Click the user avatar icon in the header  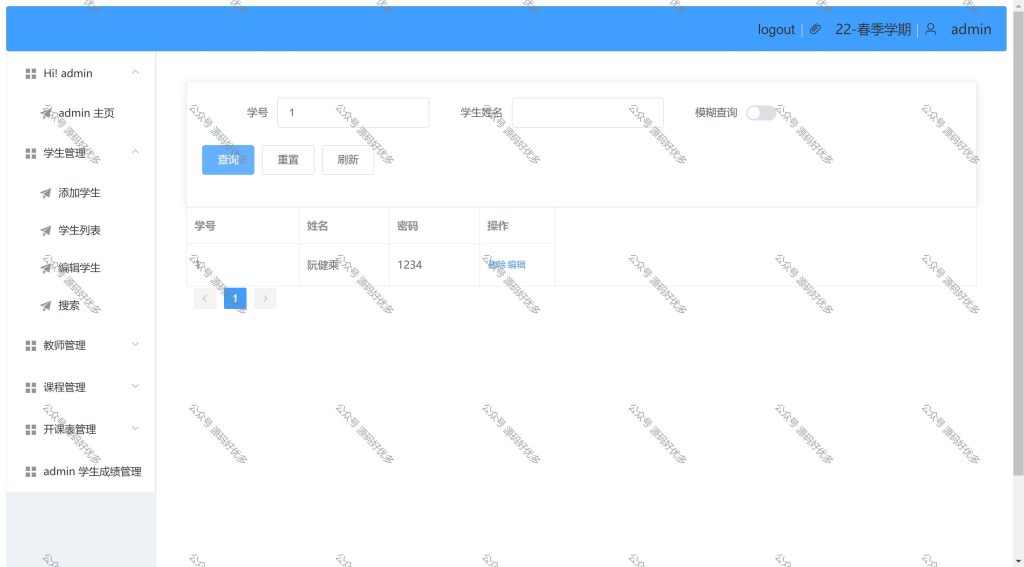931,29
